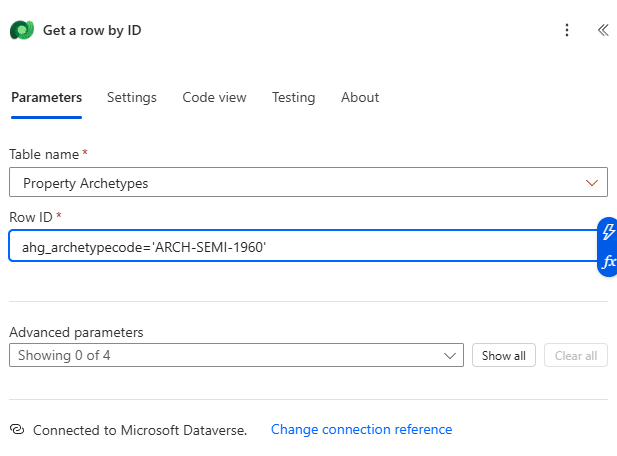The image size is (617, 456).
Task: Click the Row ID input field
Action: [303, 246]
